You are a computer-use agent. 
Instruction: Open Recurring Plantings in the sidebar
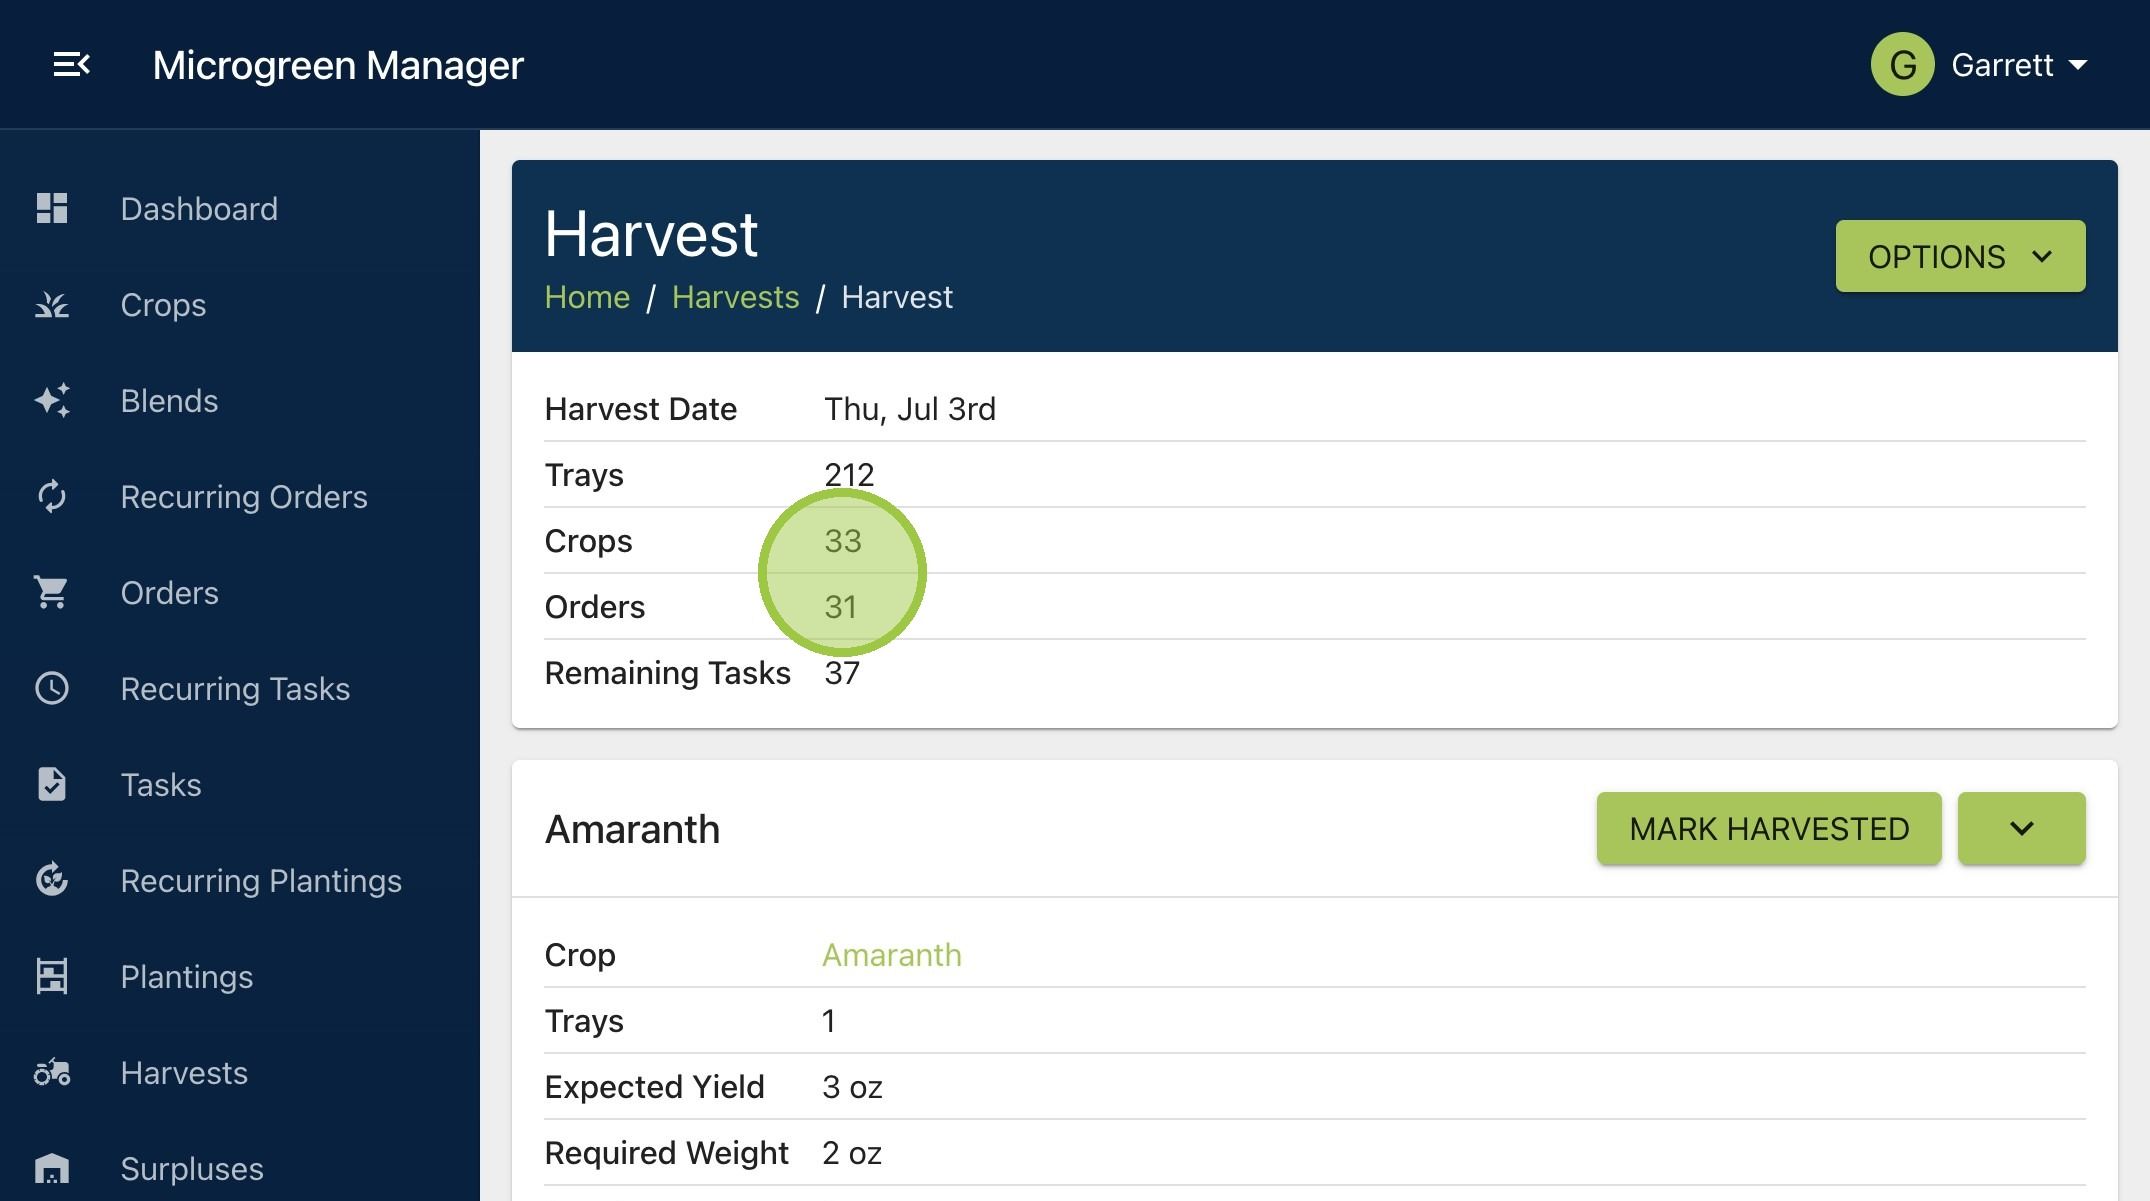261,880
